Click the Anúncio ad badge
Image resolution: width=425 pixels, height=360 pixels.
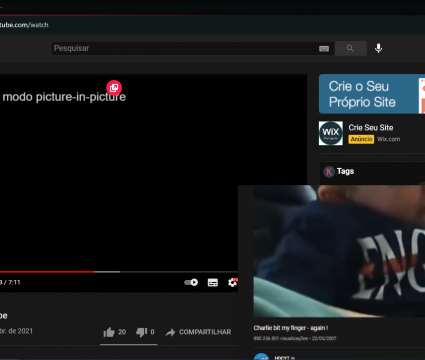[x=361, y=139]
